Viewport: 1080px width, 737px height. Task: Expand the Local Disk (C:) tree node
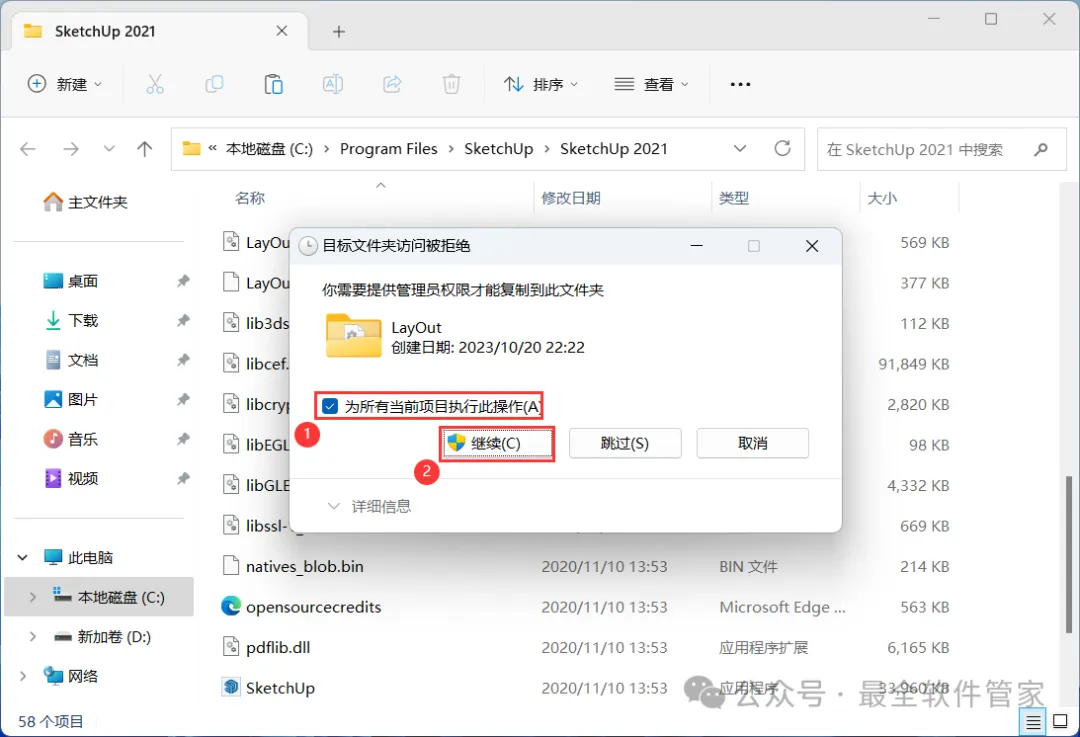click(32, 597)
